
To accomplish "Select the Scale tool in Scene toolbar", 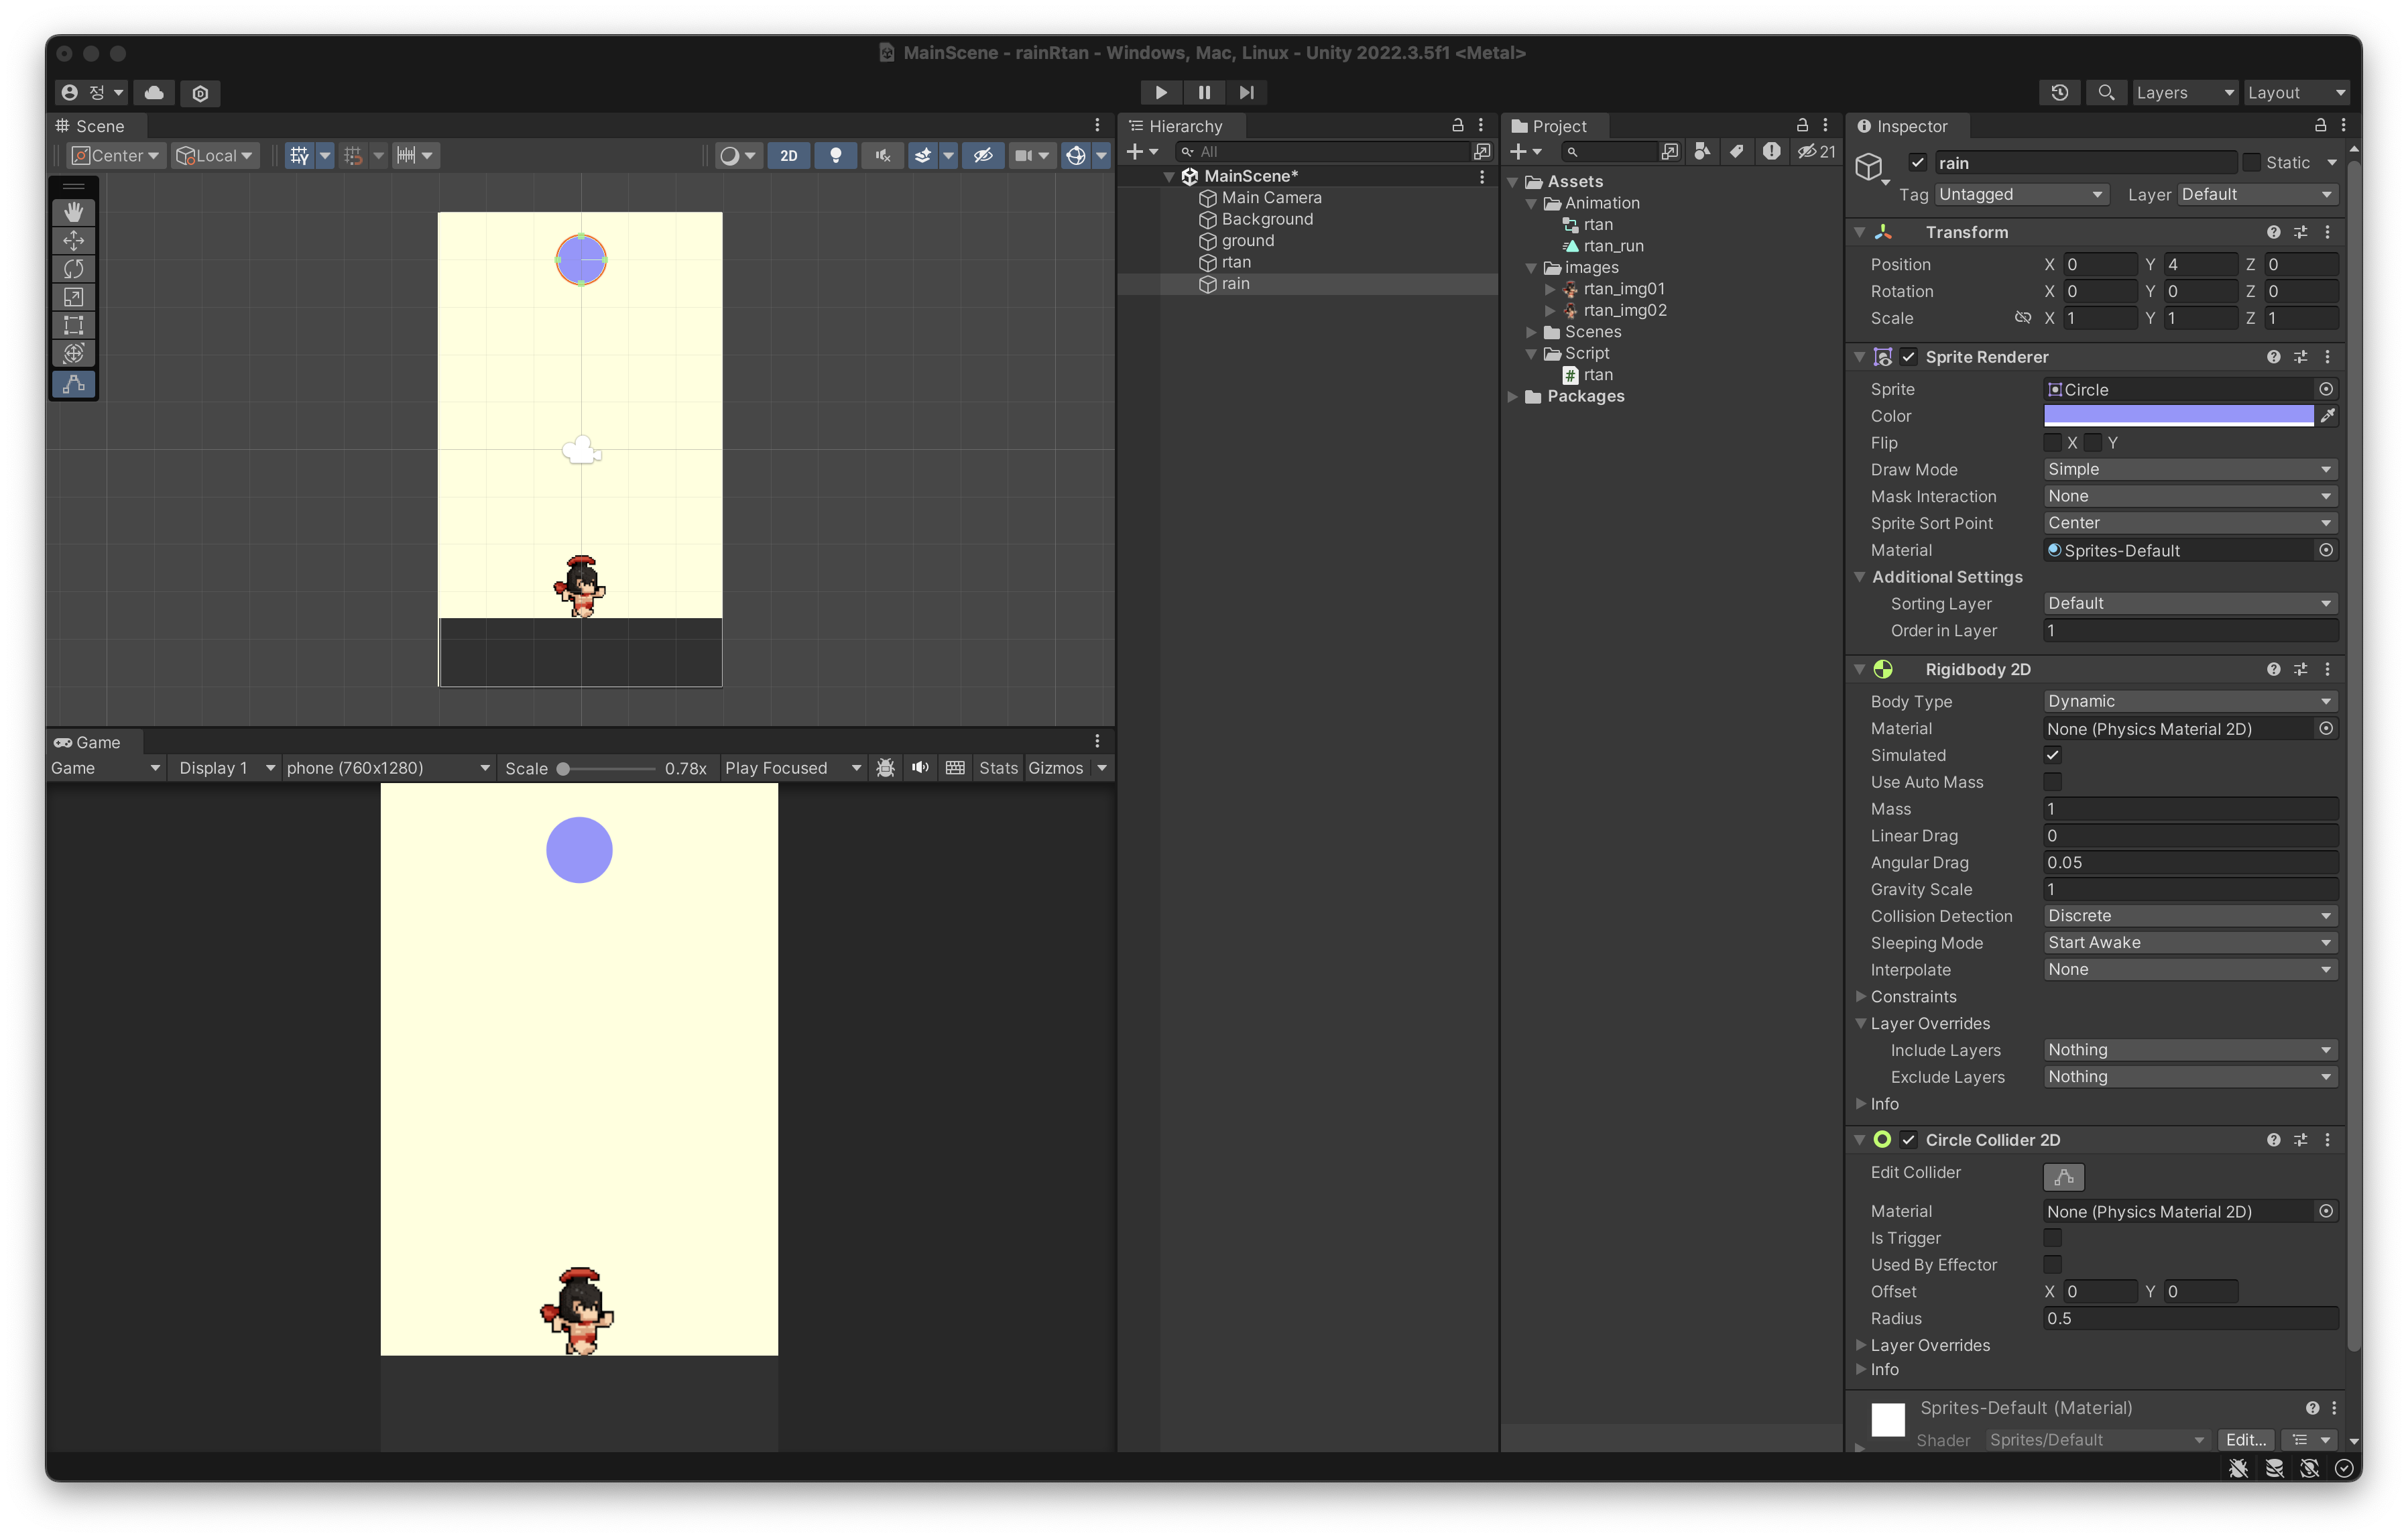I will [74, 297].
